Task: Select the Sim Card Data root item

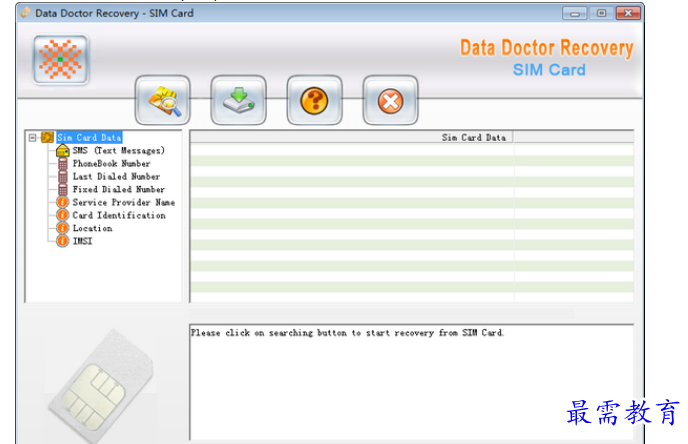Action: point(89,138)
